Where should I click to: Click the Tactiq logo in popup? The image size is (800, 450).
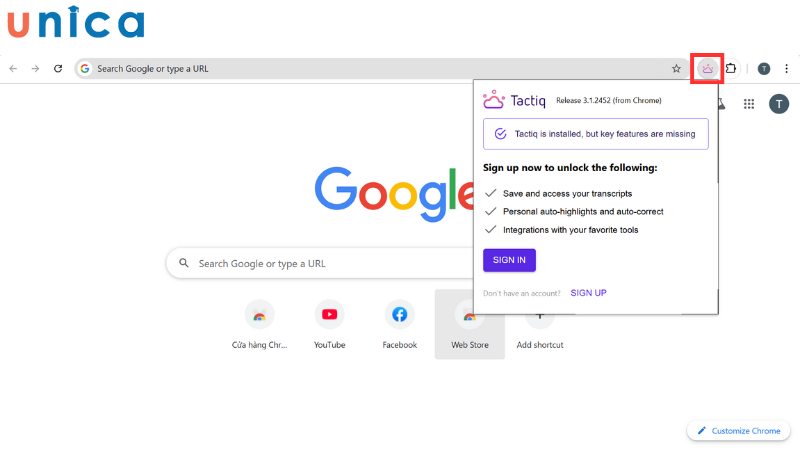[x=514, y=100]
